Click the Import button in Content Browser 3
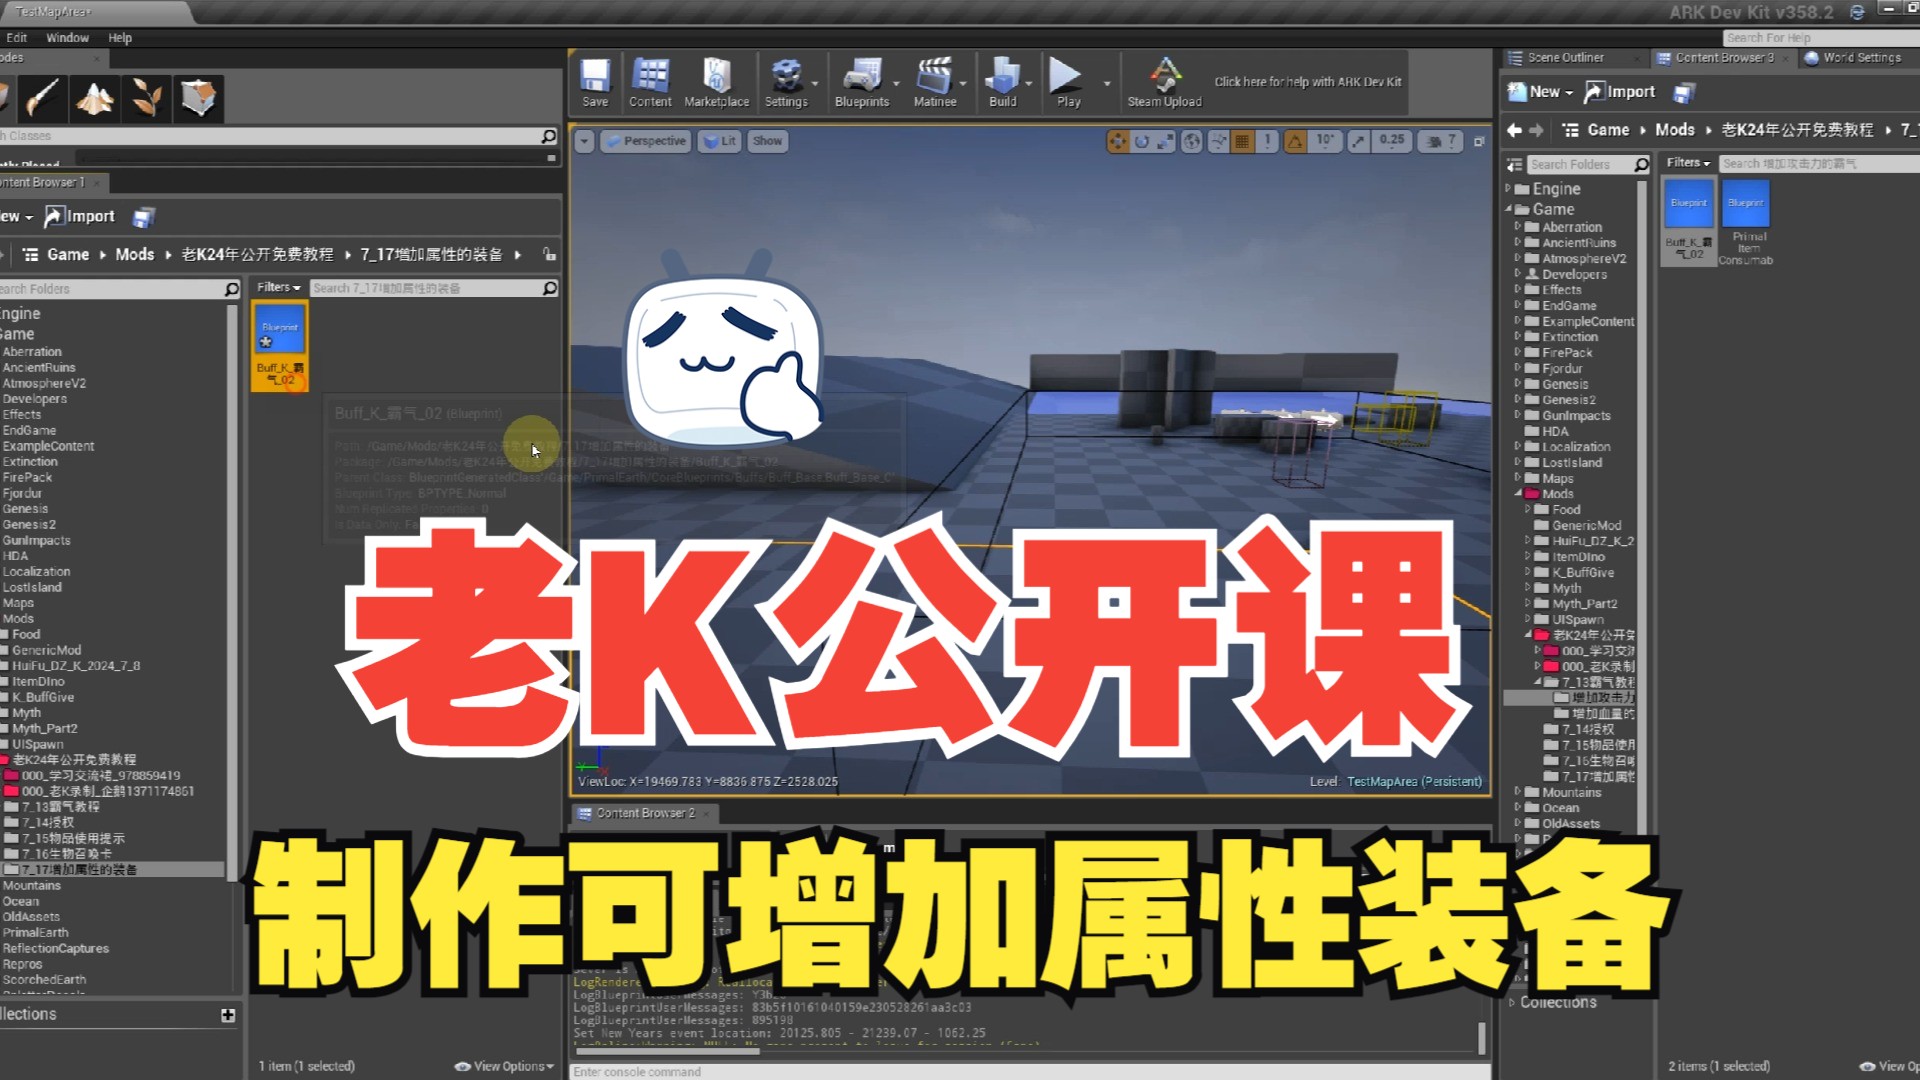This screenshot has height=1080, width=1920. point(1621,91)
